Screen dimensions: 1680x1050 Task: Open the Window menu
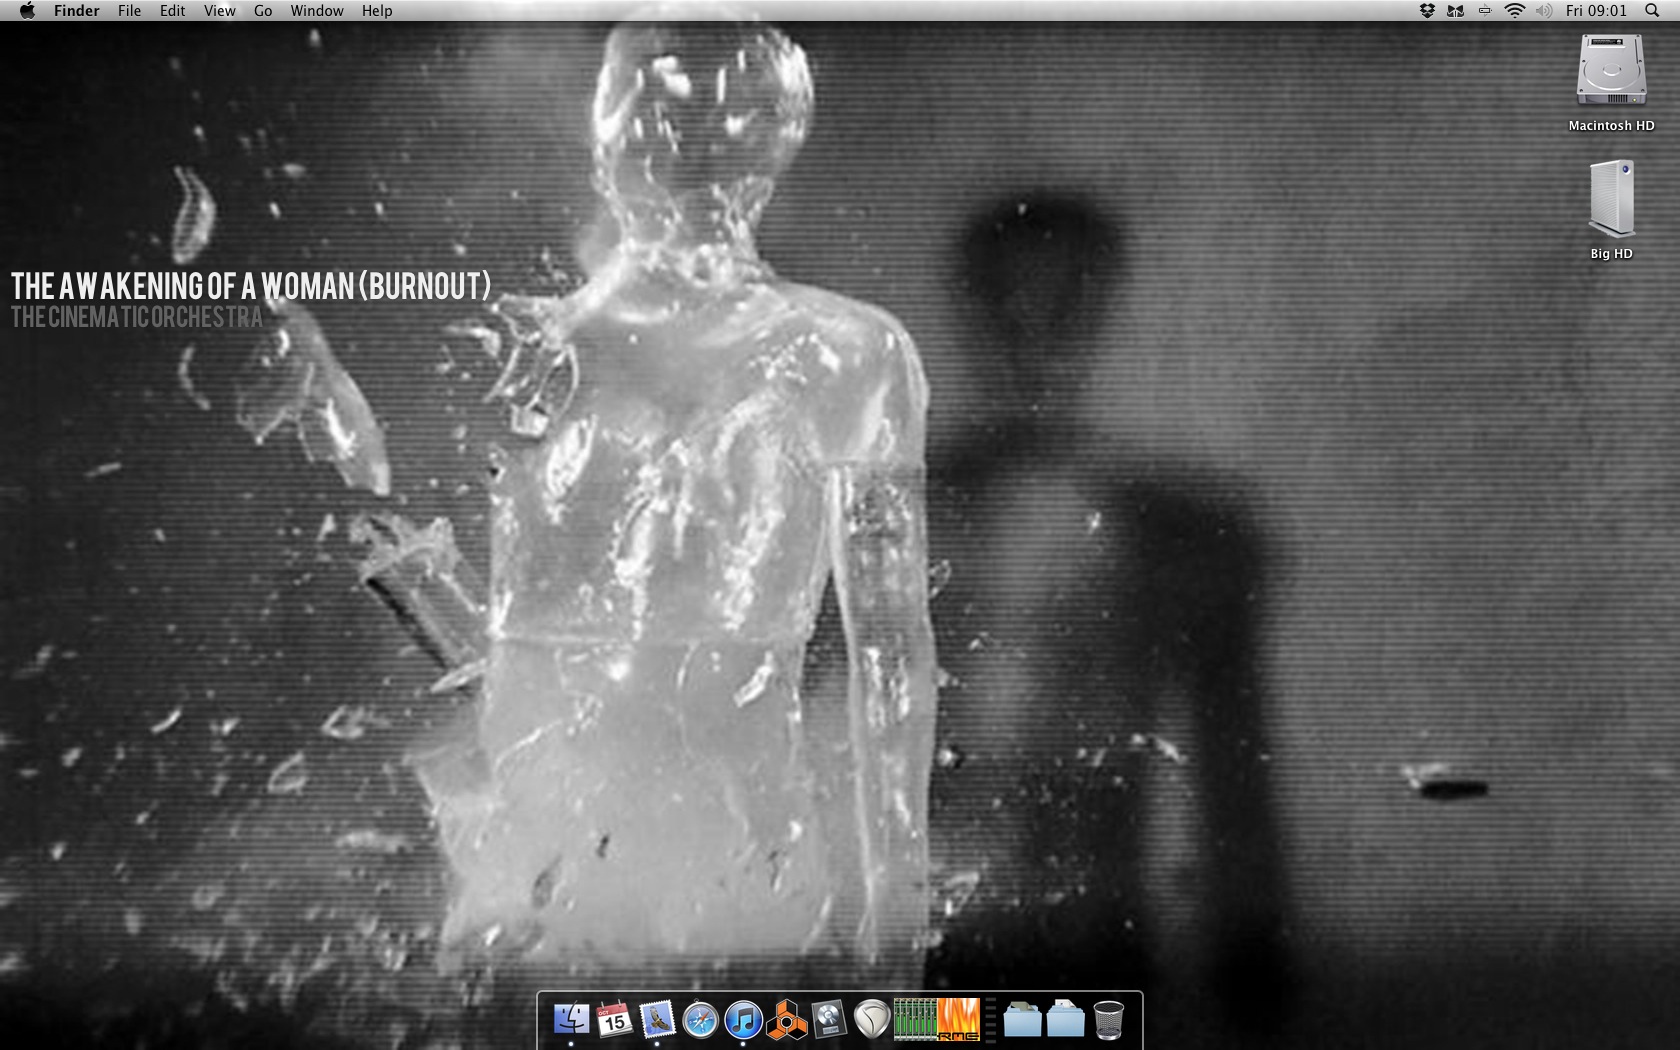[317, 11]
